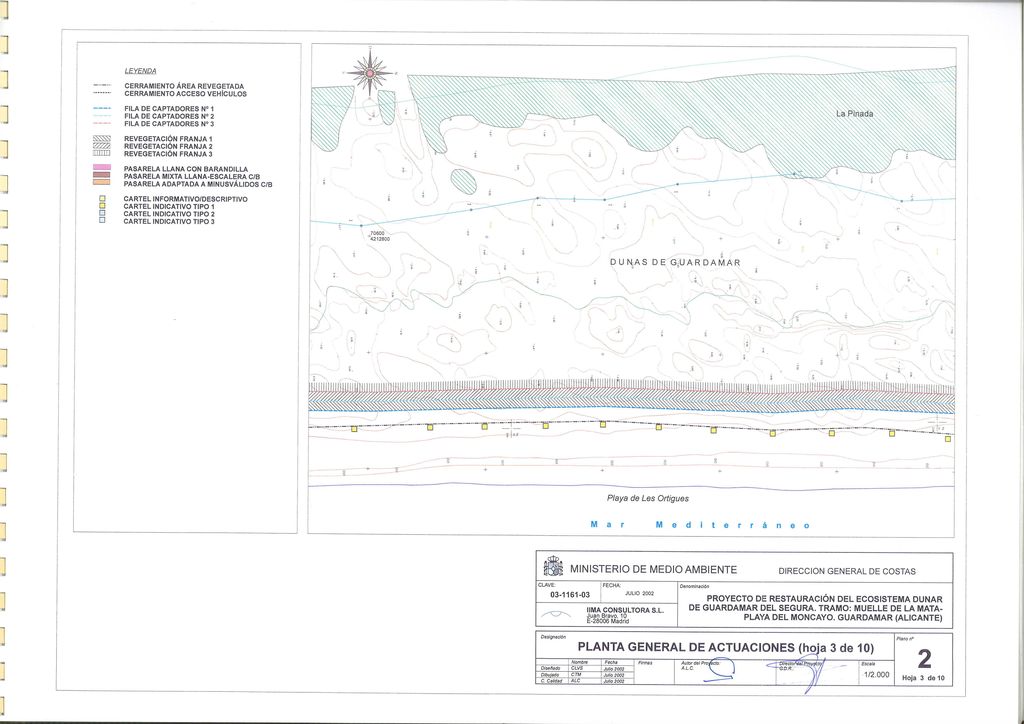Screen dimensions: 1024x724
Task: Click the compass rose north symbol
Action: pyautogui.click(x=371, y=72)
